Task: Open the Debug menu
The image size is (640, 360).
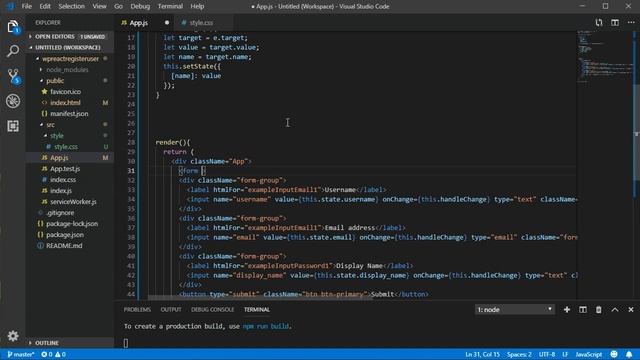Action: click(x=140, y=7)
